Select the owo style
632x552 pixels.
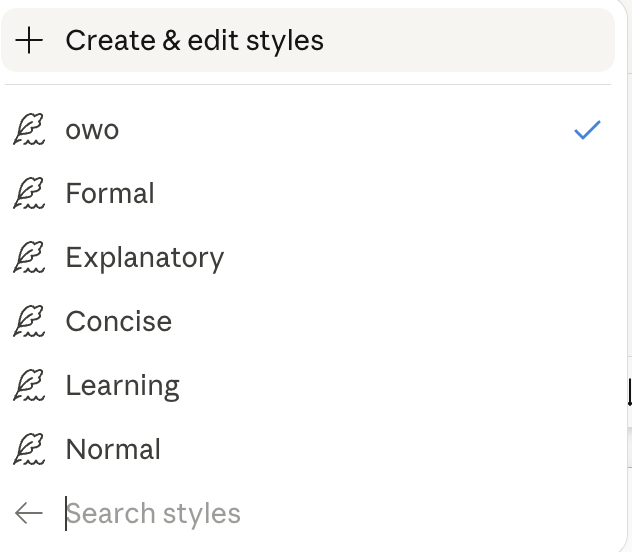(300, 130)
